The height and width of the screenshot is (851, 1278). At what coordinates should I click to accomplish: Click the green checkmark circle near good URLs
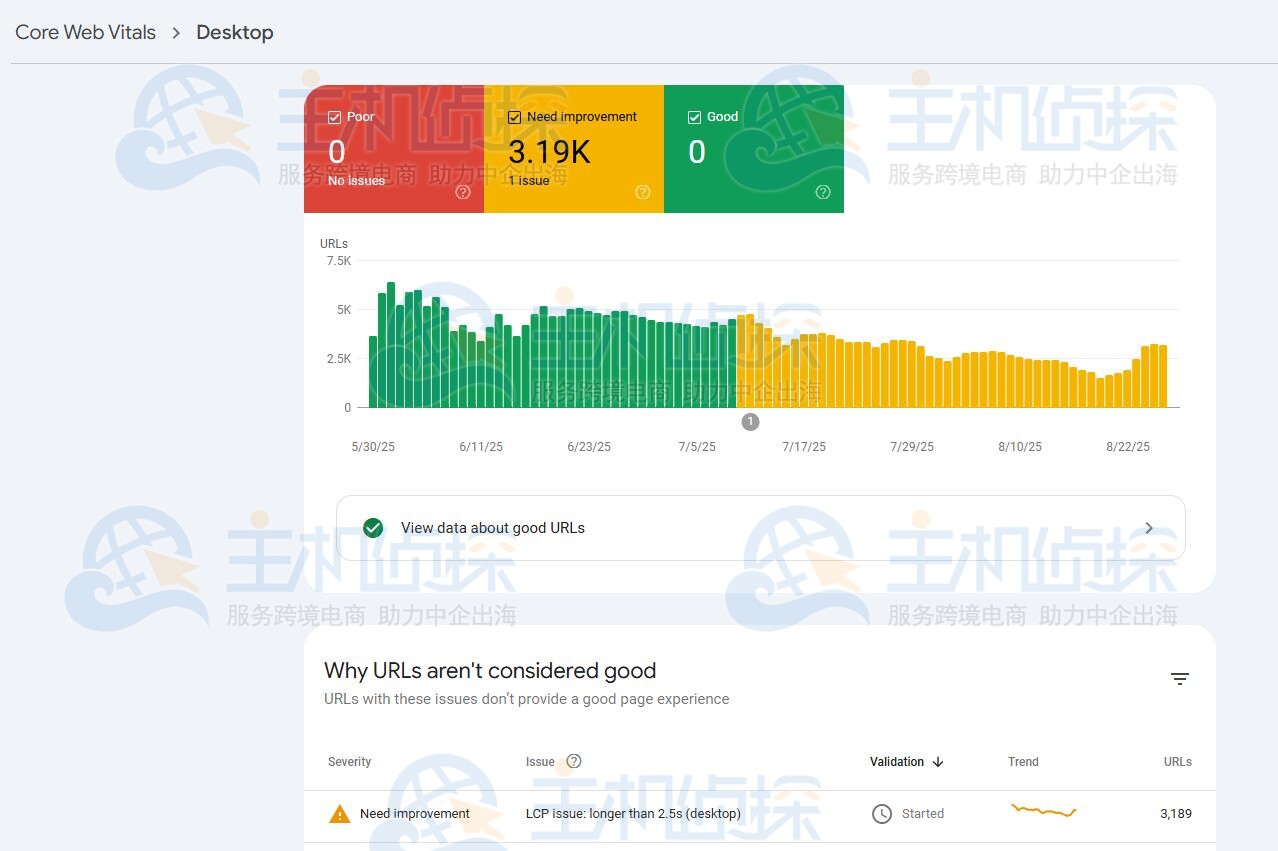point(372,528)
